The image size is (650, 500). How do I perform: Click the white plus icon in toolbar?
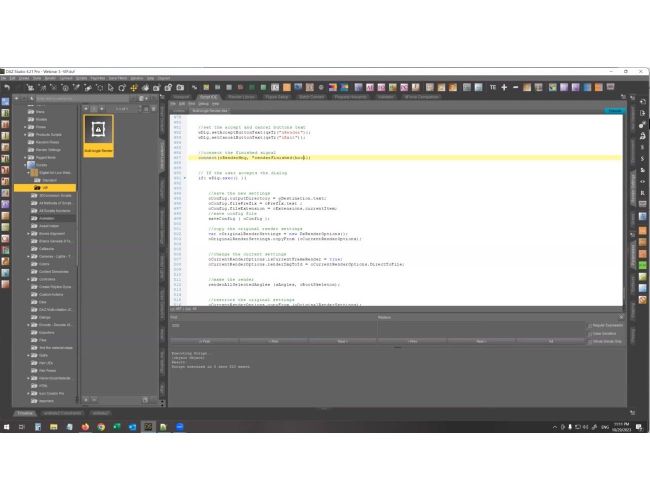[x=504, y=87]
